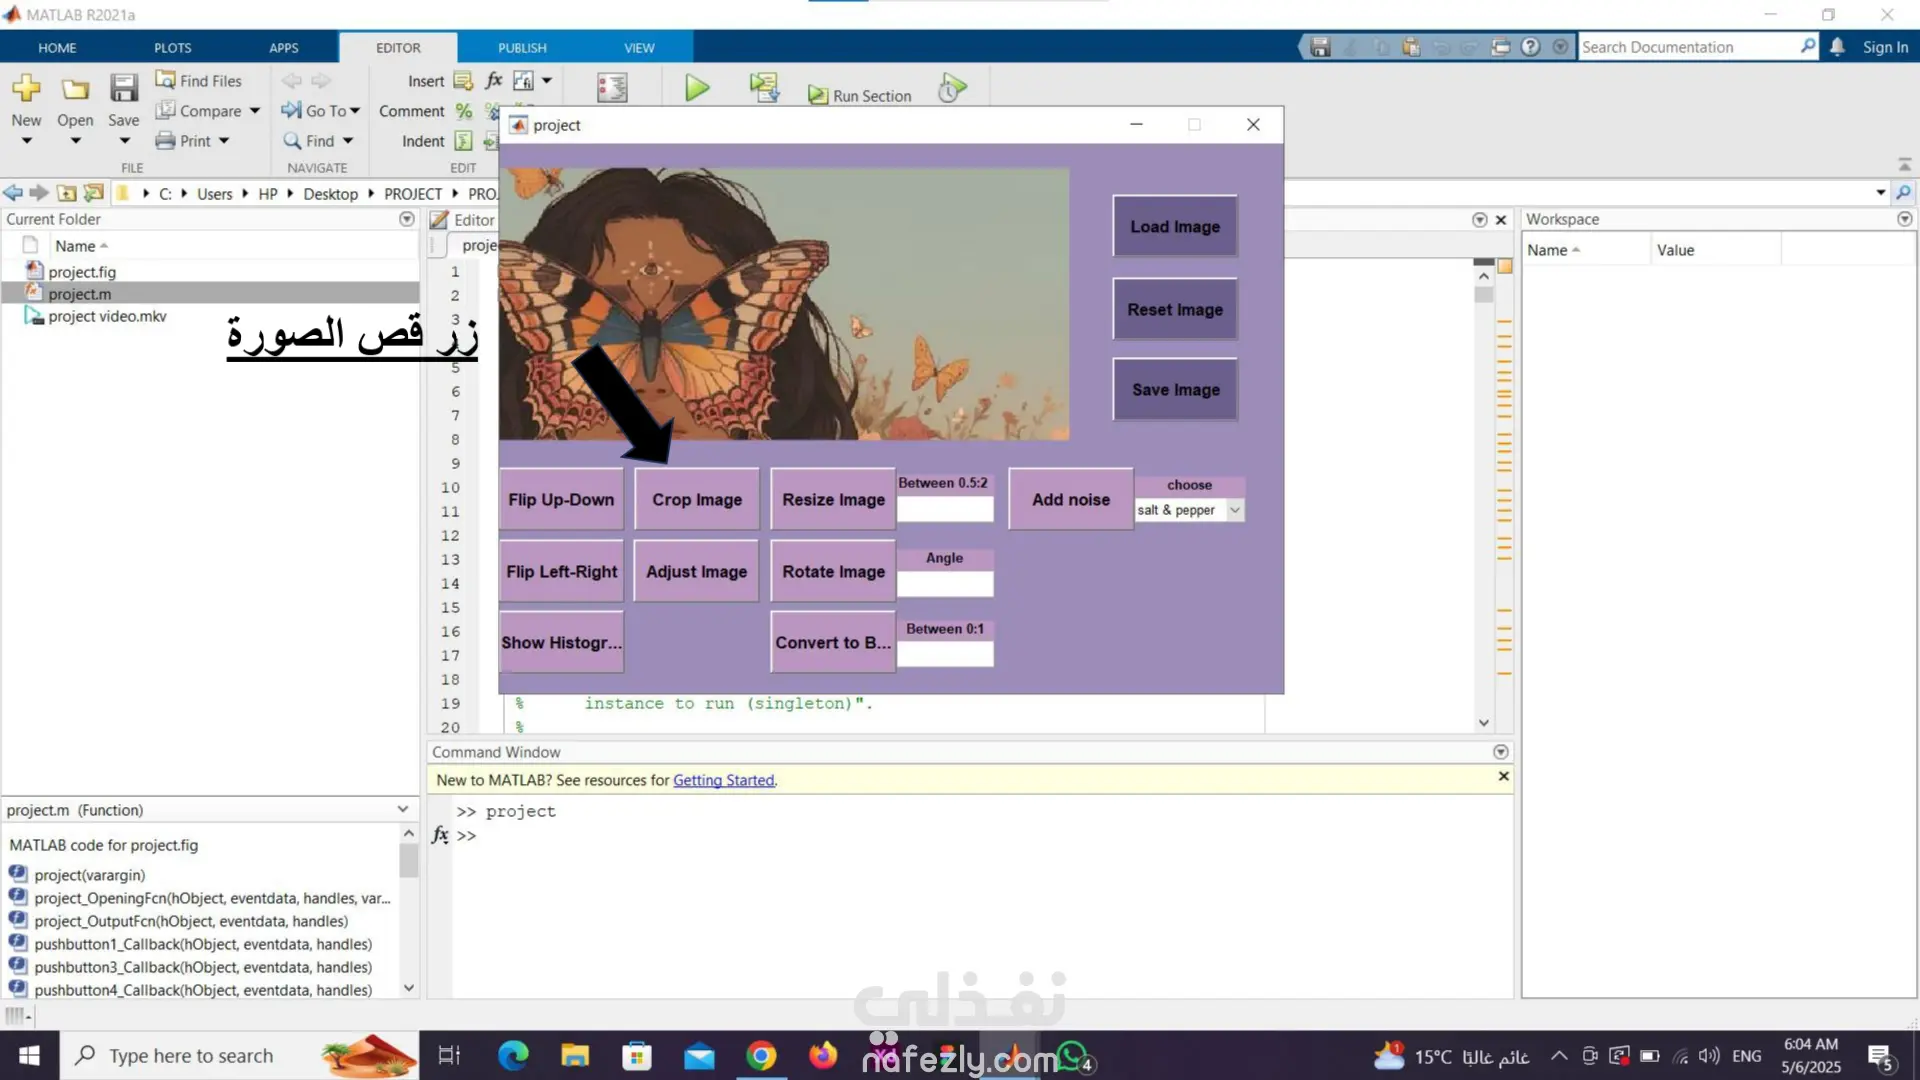Click the Comment percent icon

tap(464, 111)
